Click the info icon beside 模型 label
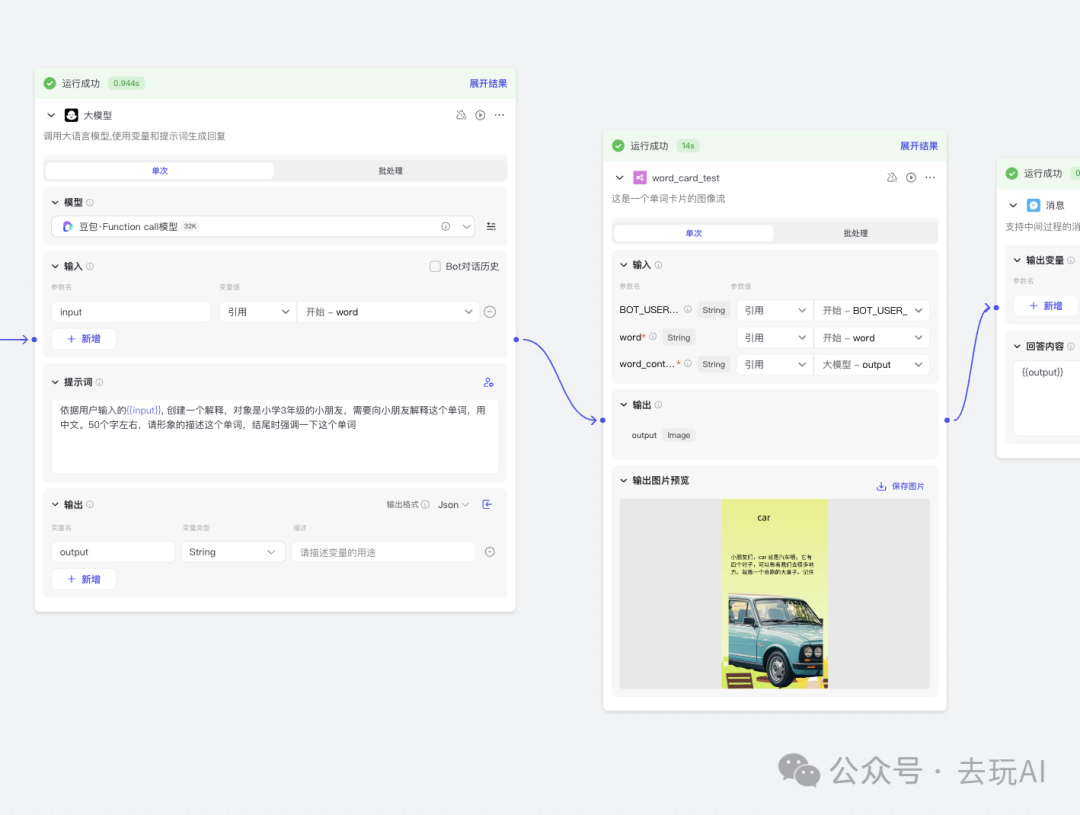 (90, 203)
